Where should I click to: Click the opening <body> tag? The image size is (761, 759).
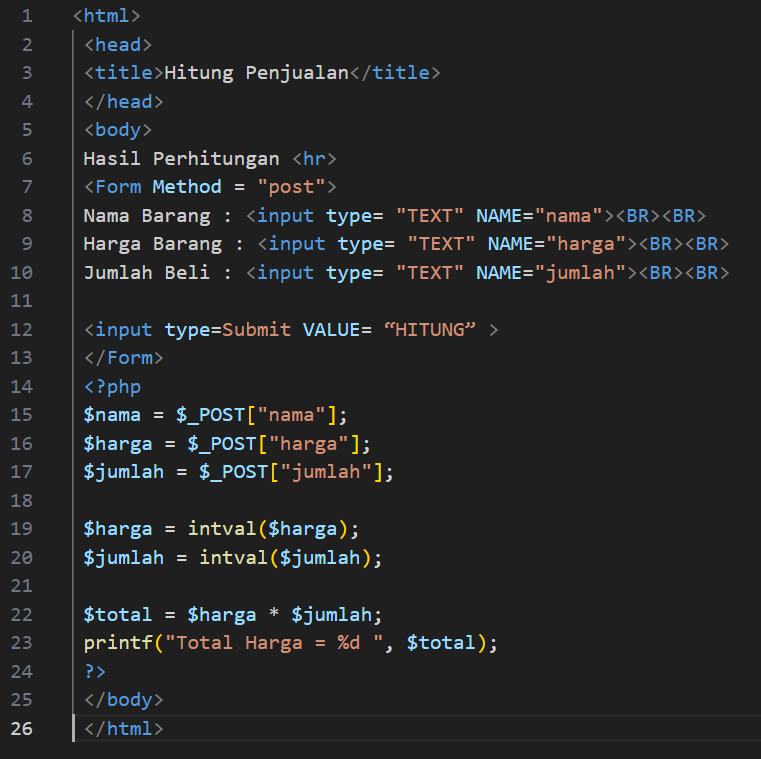[118, 130]
